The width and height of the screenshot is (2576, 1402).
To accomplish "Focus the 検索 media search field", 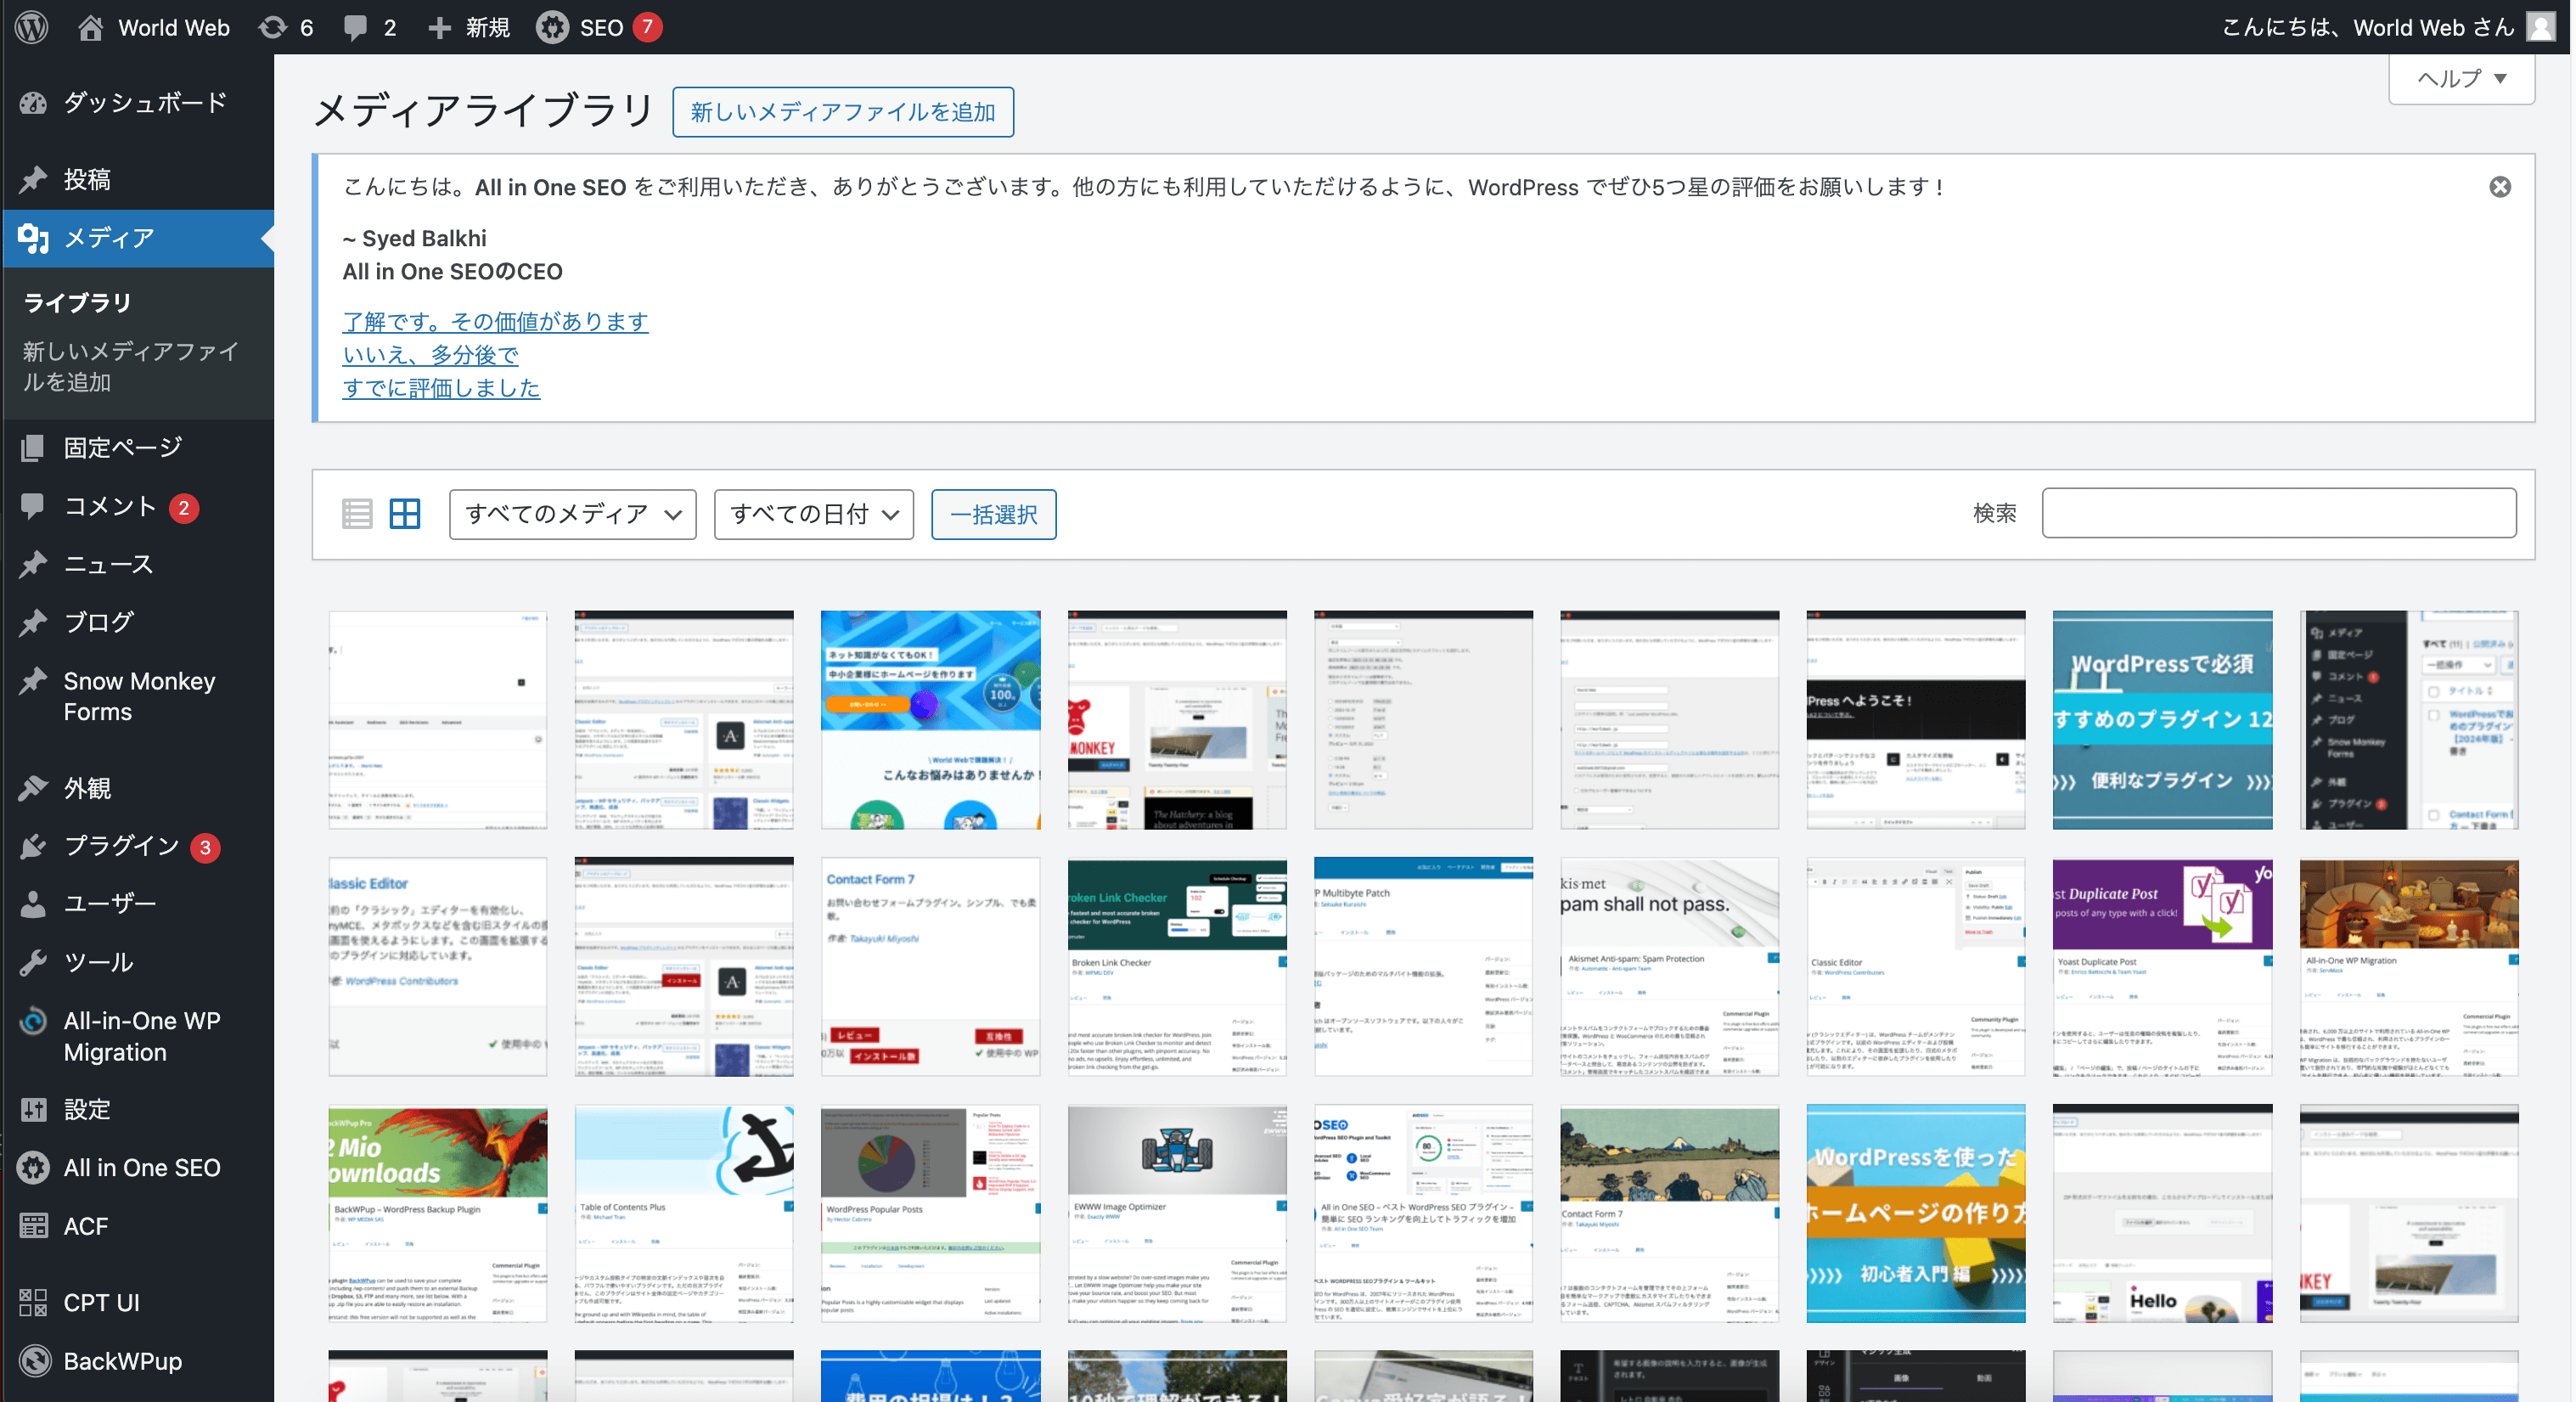I will point(2279,513).
